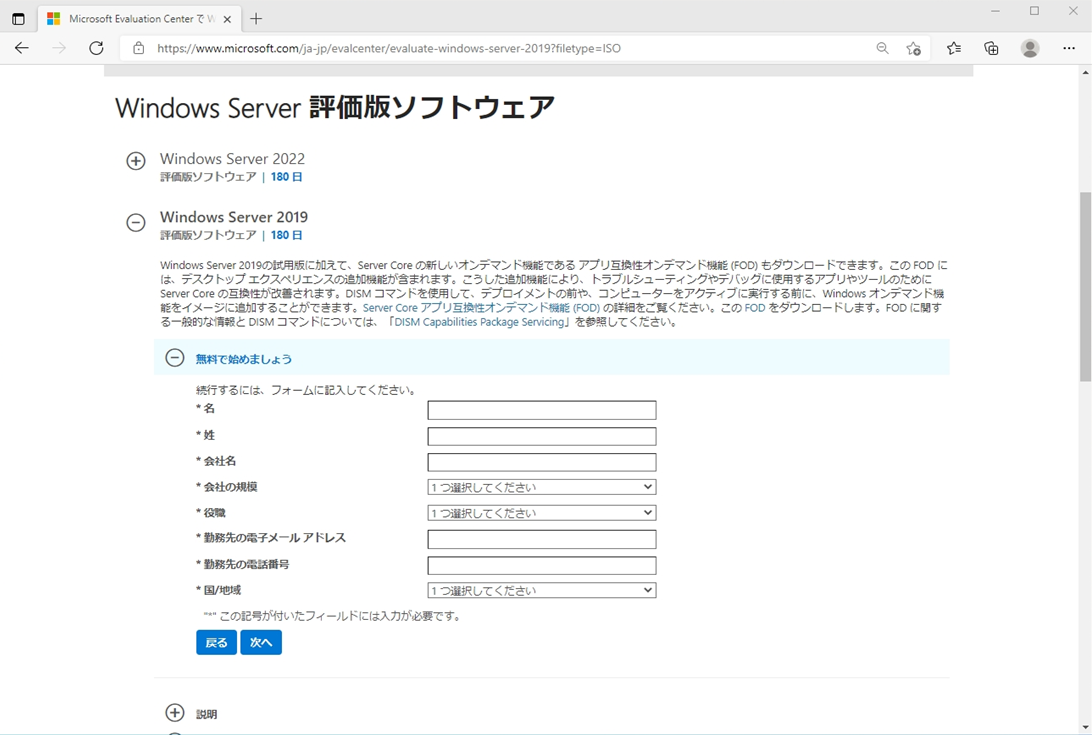Click the 会社名 input field
Viewport: 1092px width, 735px height.
coord(542,462)
